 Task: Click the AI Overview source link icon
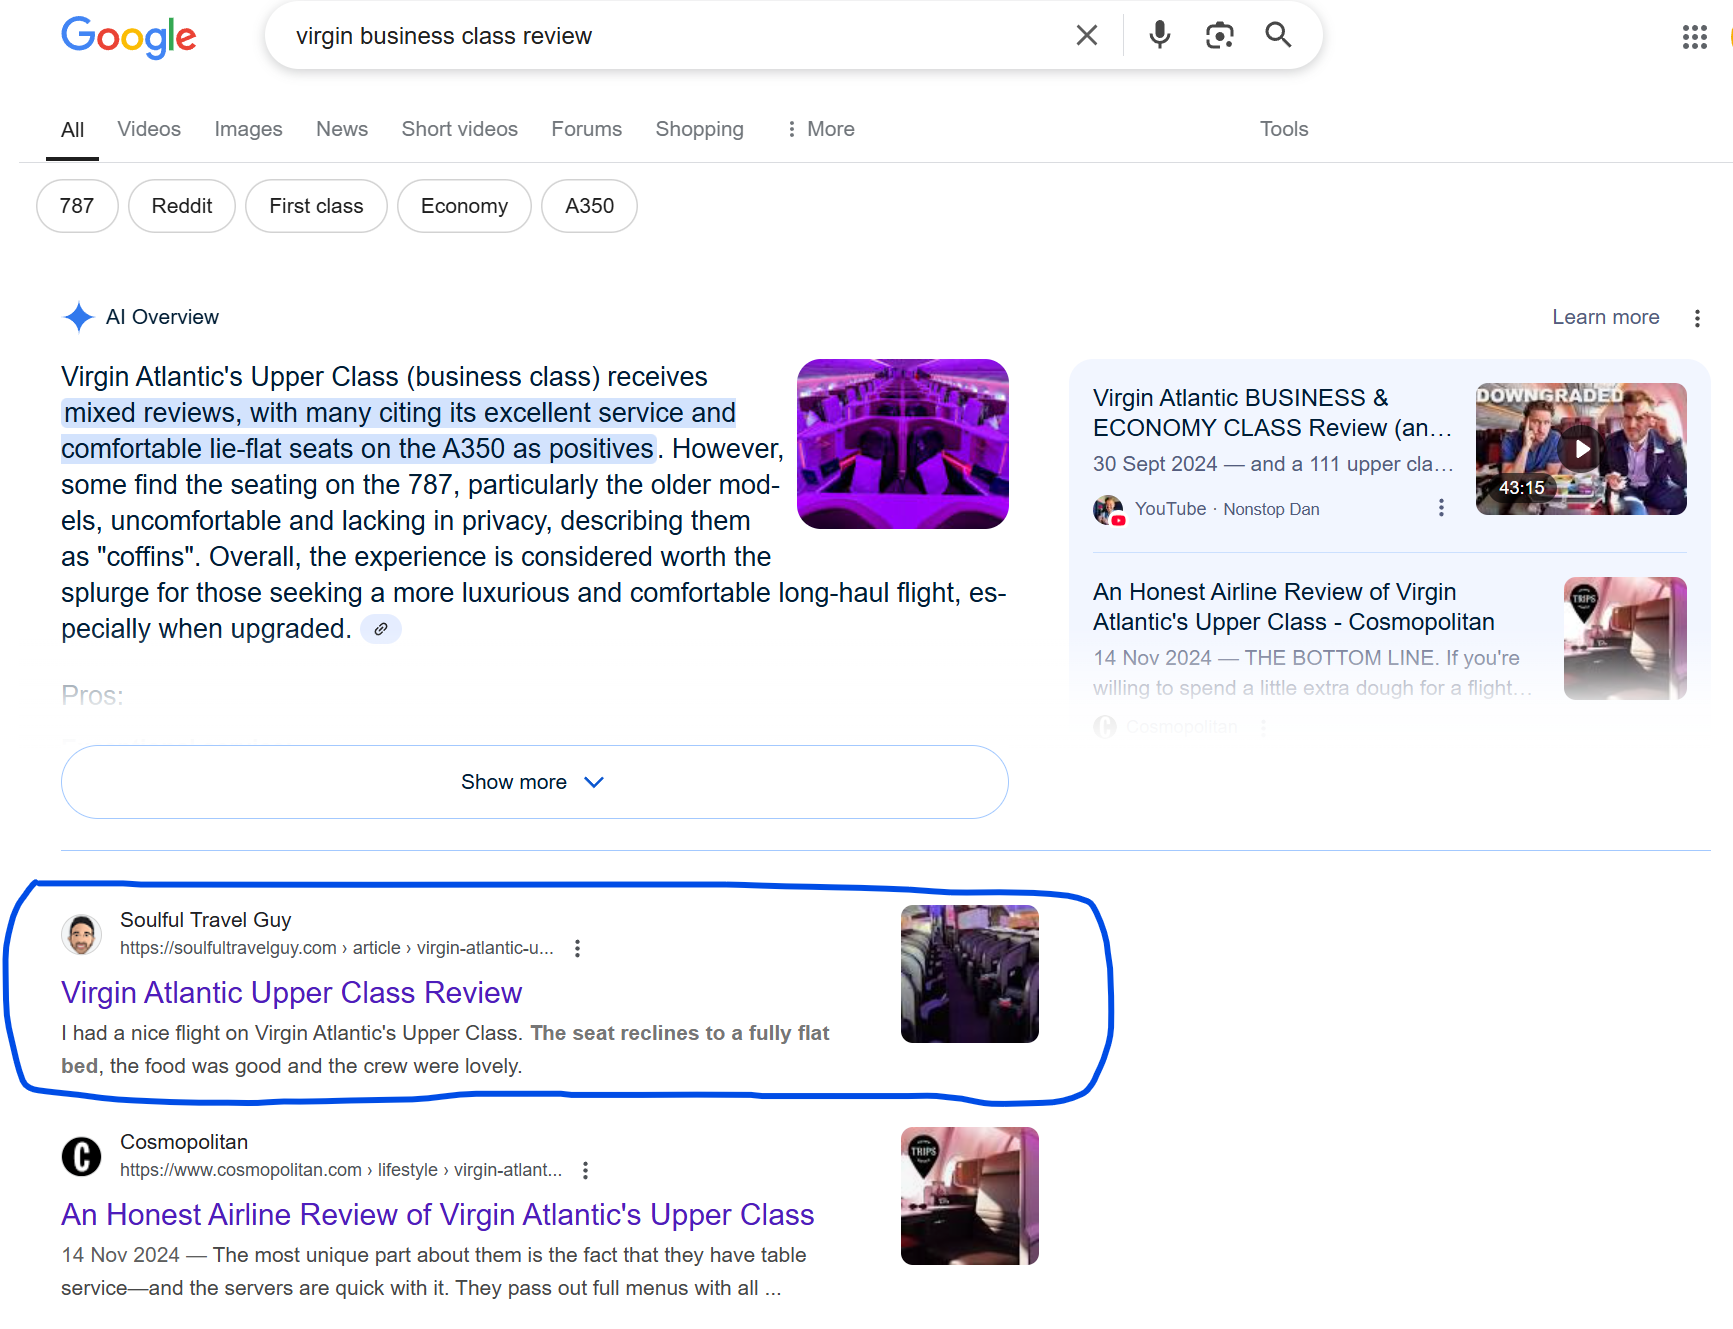coord(381,629)
